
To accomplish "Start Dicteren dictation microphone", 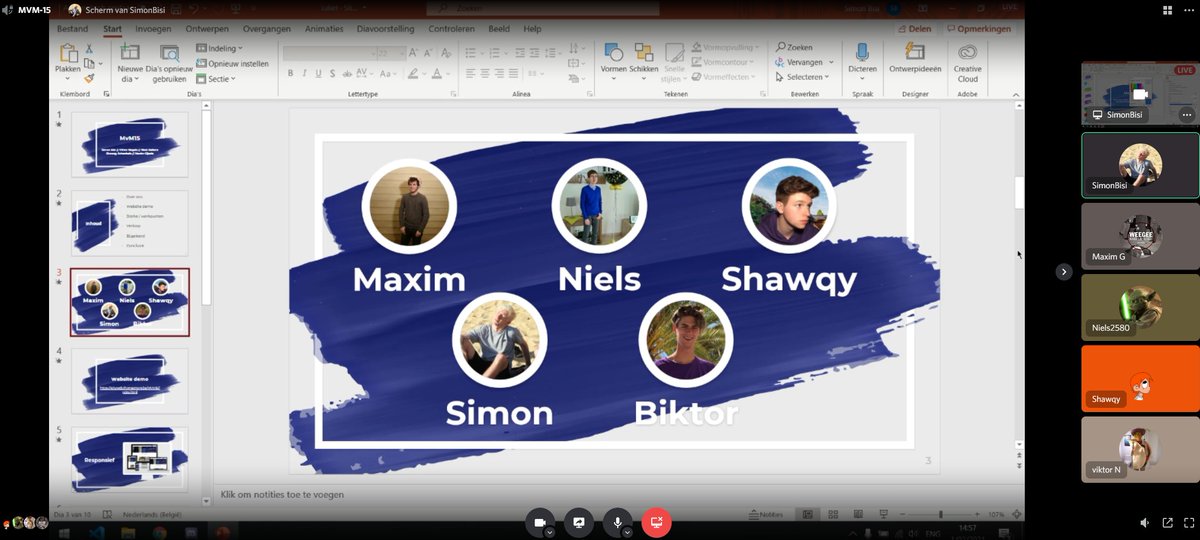I will (862, 58).
